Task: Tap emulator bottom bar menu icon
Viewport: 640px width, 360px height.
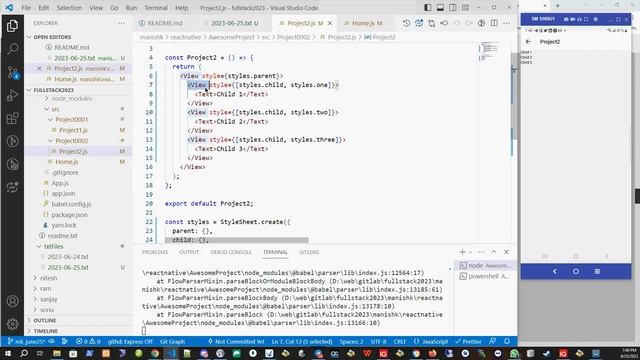Action: coord(597,271)
